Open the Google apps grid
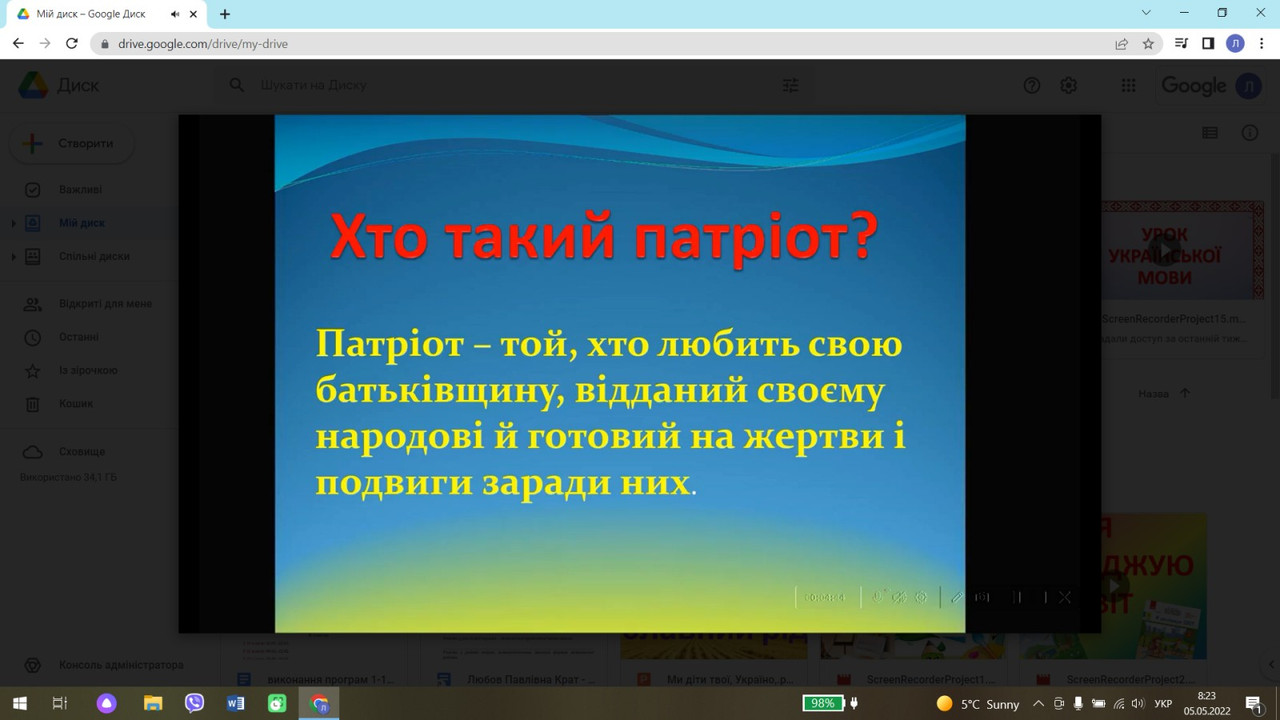The height and width of the screenshot is (720, 1280). tap(1128, 86)
